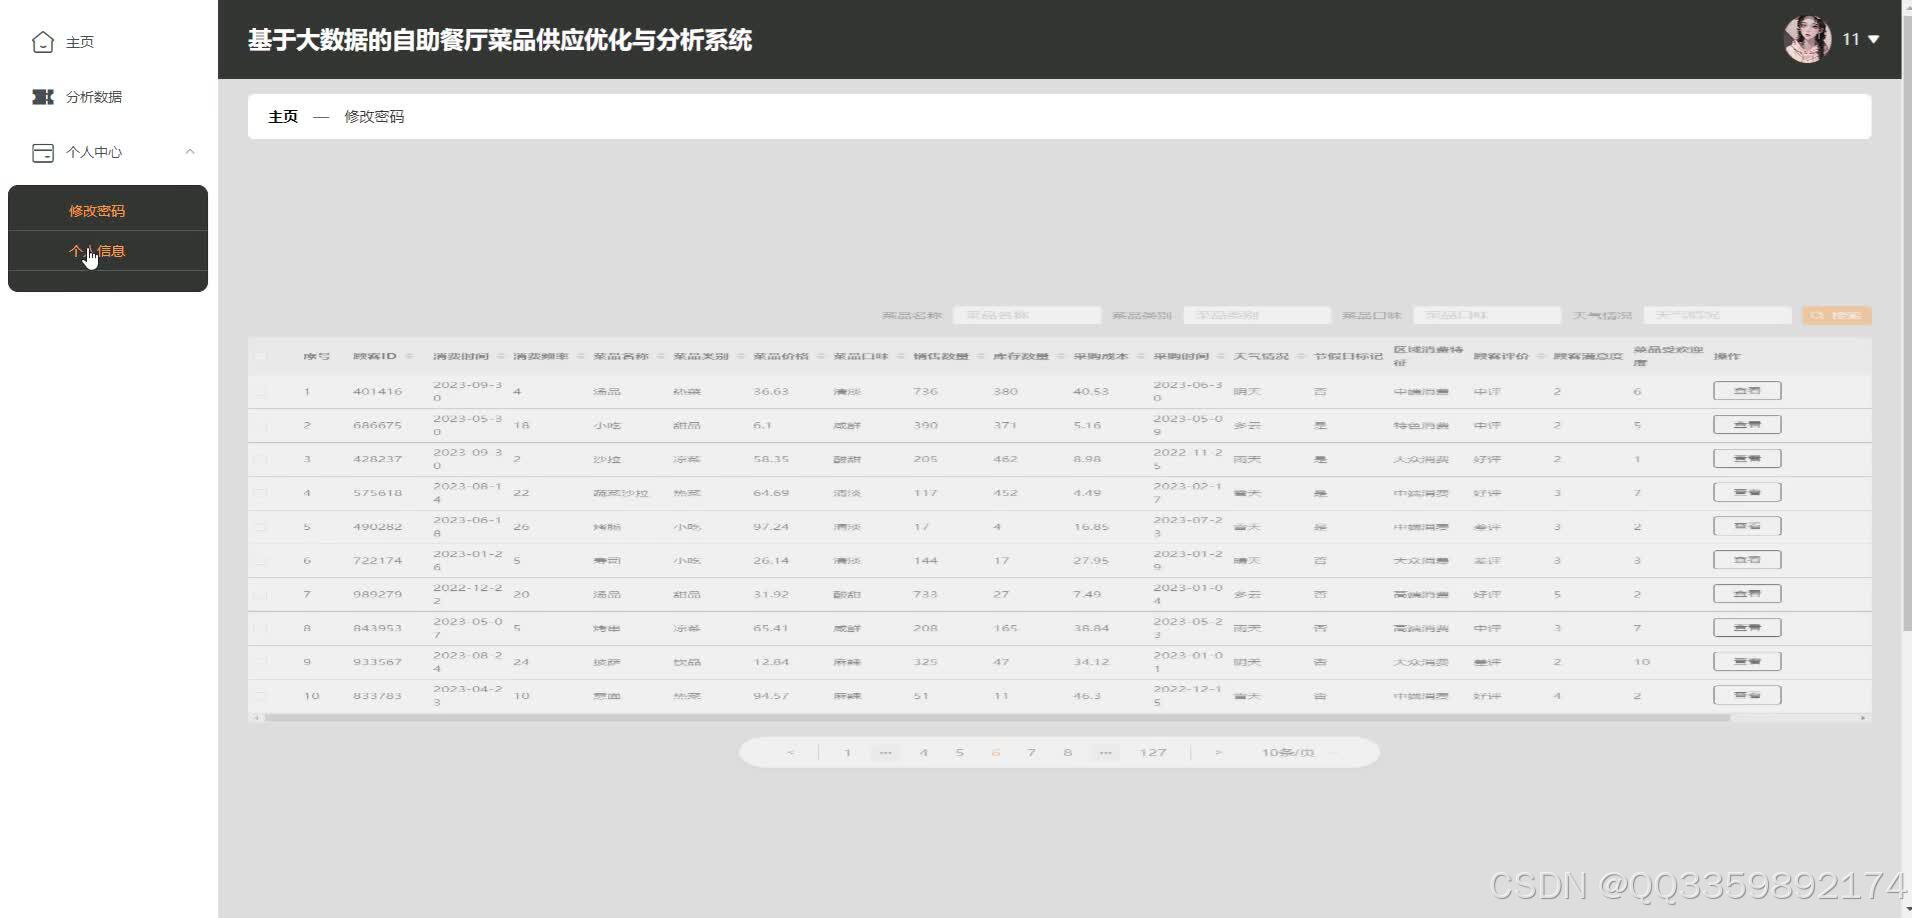Viewport: 1912px width, 918px height.
Task: Click the price cell 97.24
Action: pos(771,527)
